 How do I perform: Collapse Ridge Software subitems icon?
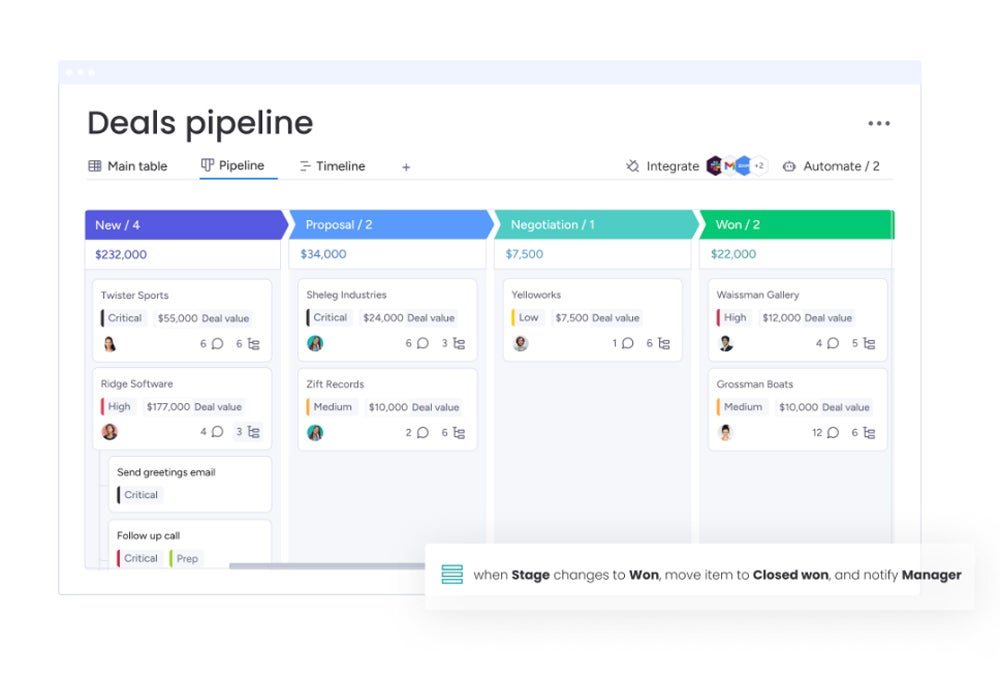click(x=254, y=432)
